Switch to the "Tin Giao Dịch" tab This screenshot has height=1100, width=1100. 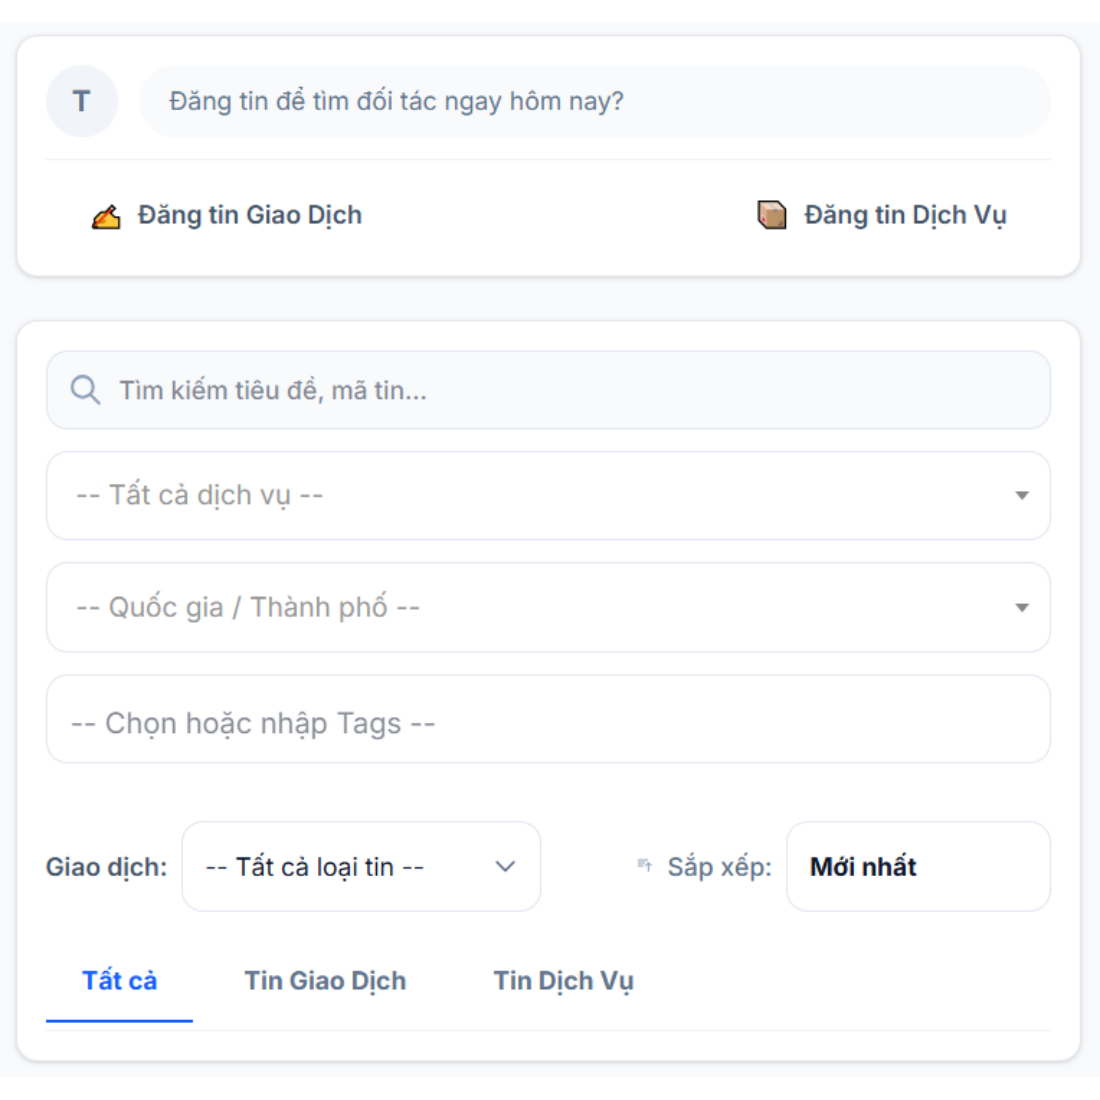pos(325,981)
